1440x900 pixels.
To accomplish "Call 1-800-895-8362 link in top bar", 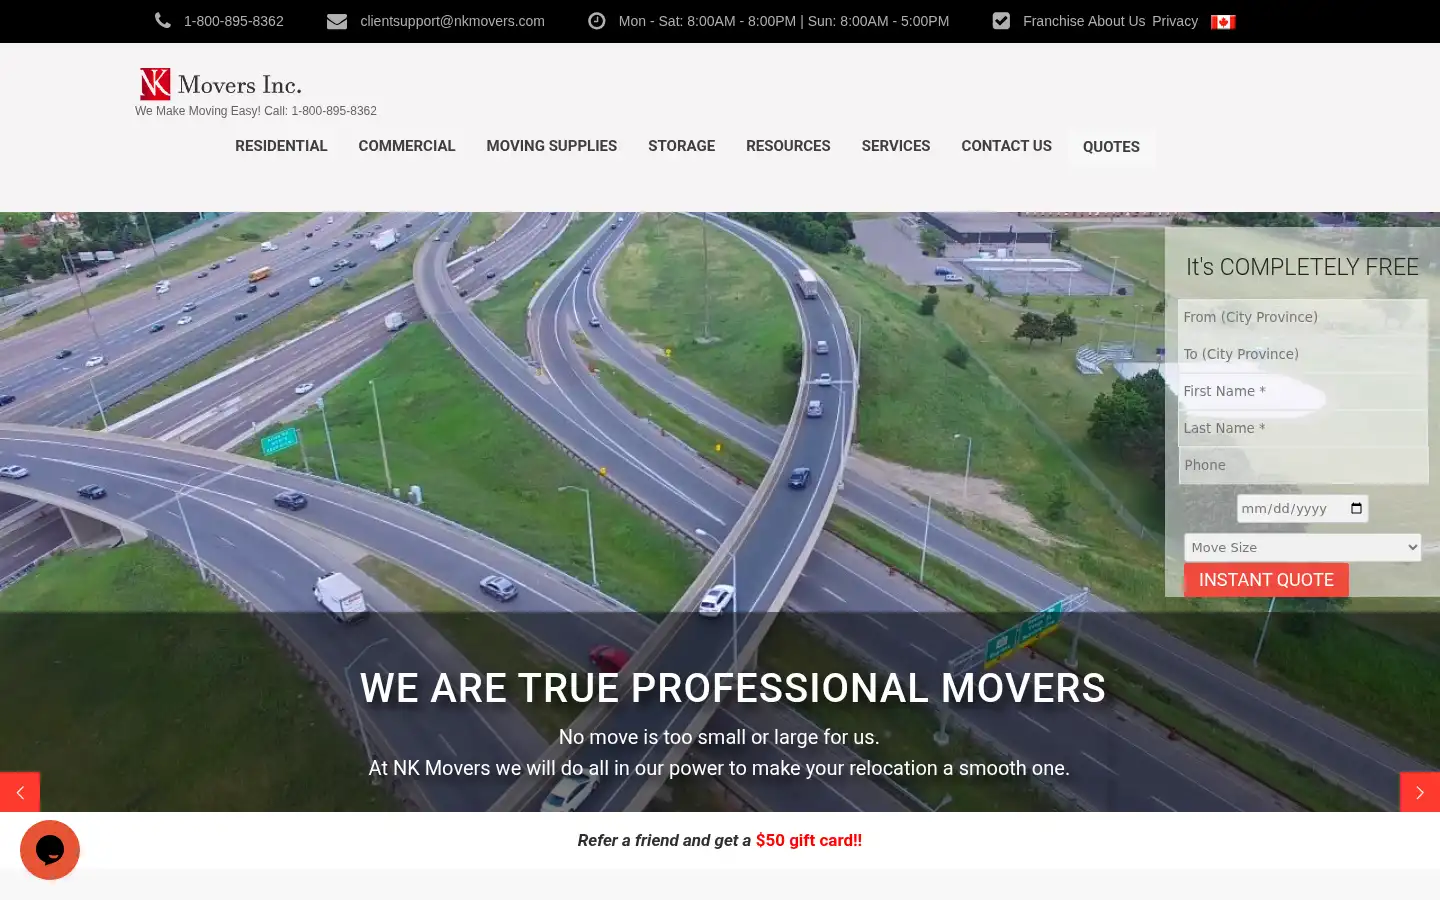I will (x=234, y=21).
